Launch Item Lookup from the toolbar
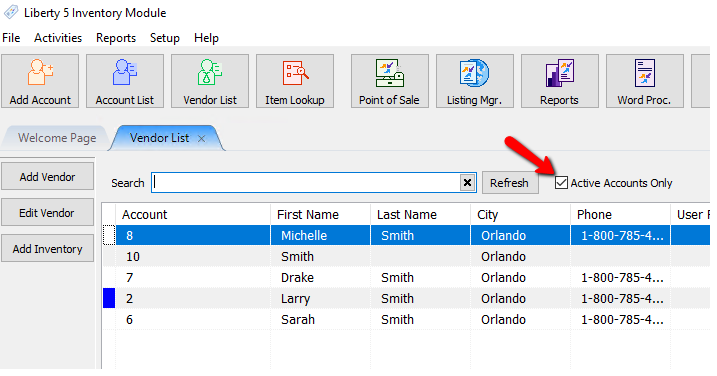This screenshot has width=717, height=376. pyautogui.click(x=295, y=81)
